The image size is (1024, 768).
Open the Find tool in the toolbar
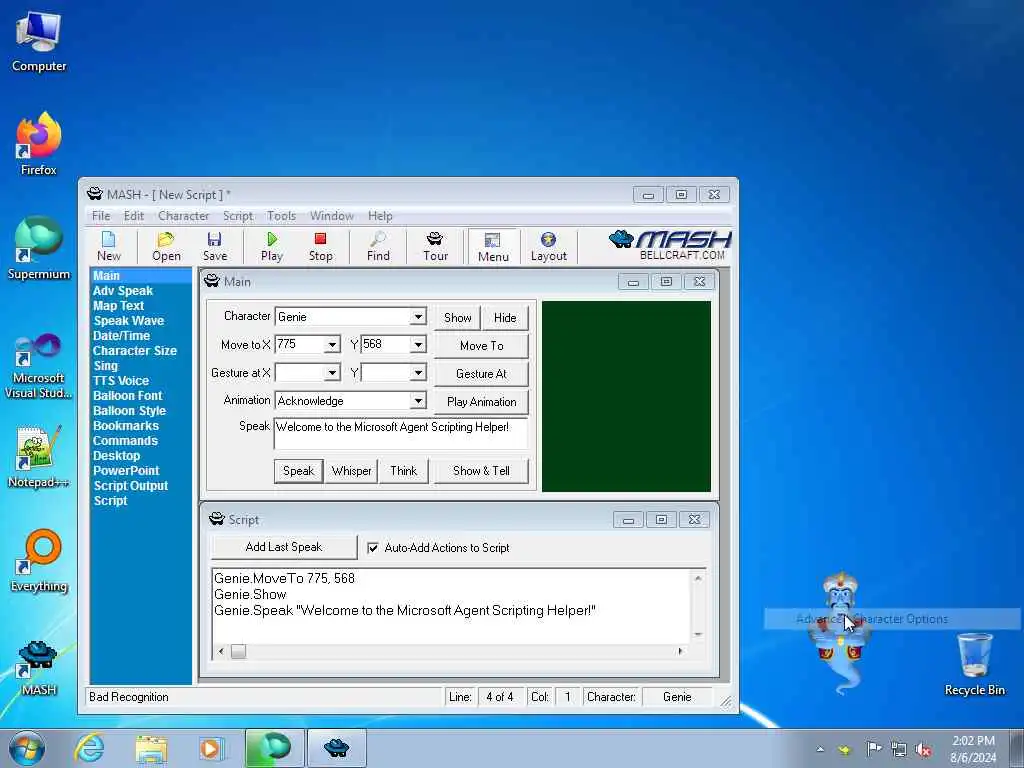tap(378, 247)
